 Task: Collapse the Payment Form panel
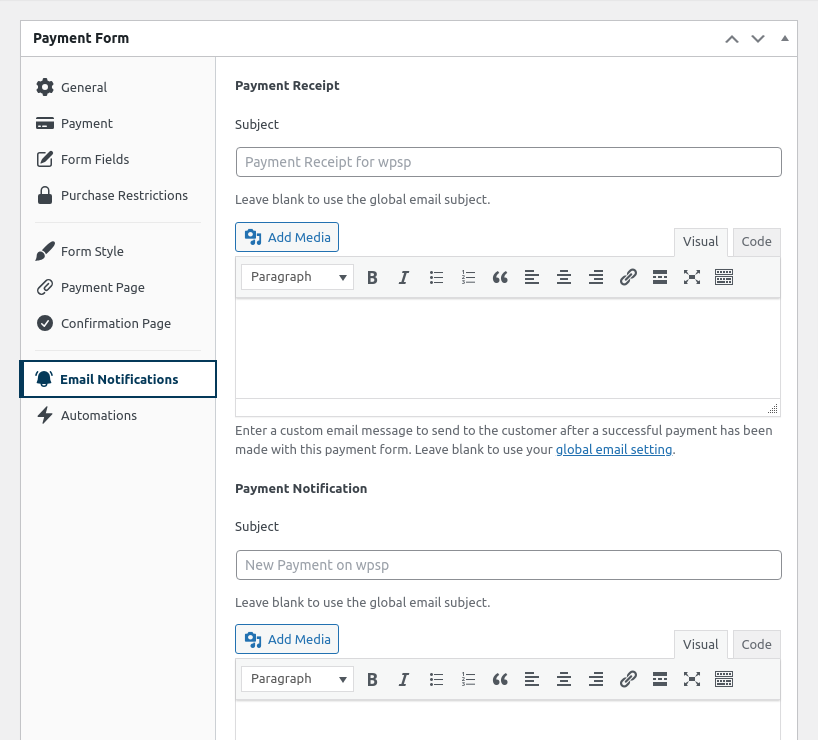785,39
